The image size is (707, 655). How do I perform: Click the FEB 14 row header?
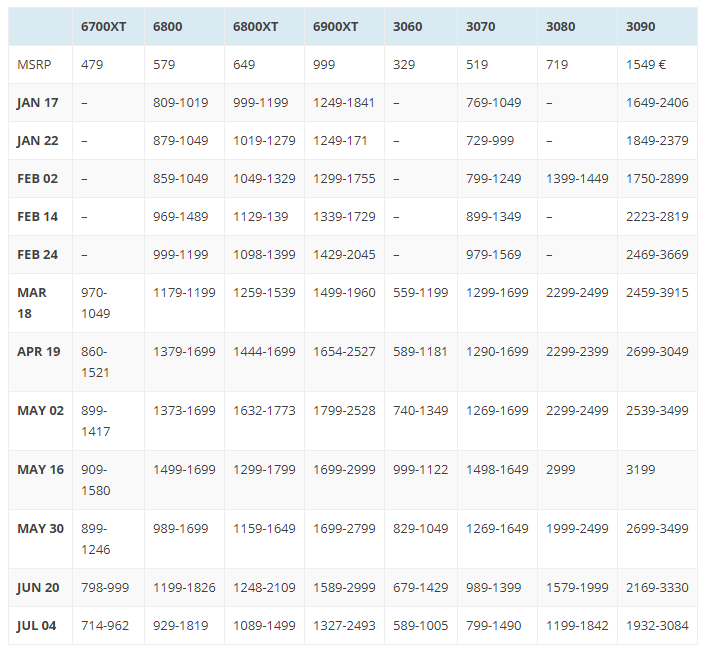pyautogui.click(x=38, y=216)
